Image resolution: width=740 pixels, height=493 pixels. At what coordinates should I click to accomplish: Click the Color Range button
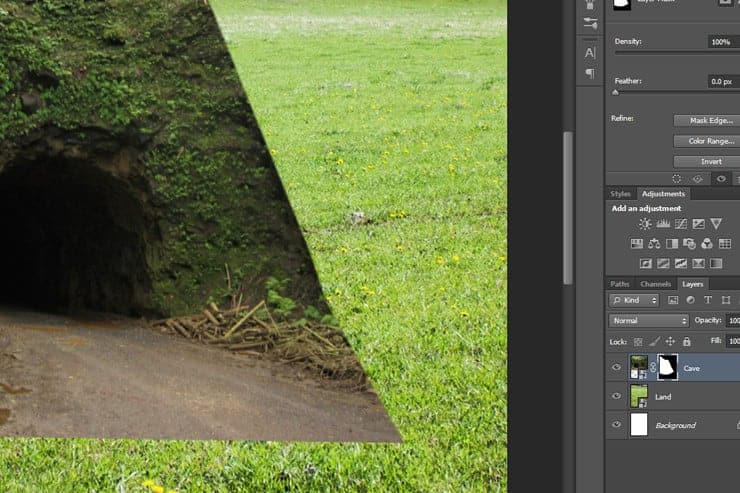[x=707, y=141]
